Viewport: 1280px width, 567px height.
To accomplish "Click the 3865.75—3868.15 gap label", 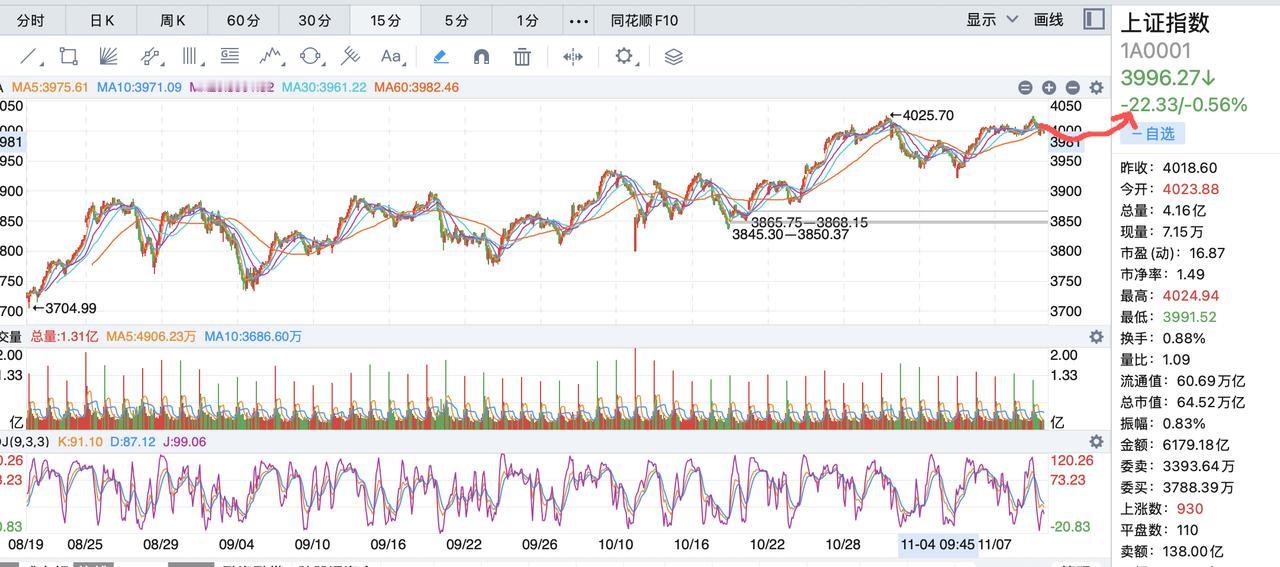I will click(x=809, y=222).
